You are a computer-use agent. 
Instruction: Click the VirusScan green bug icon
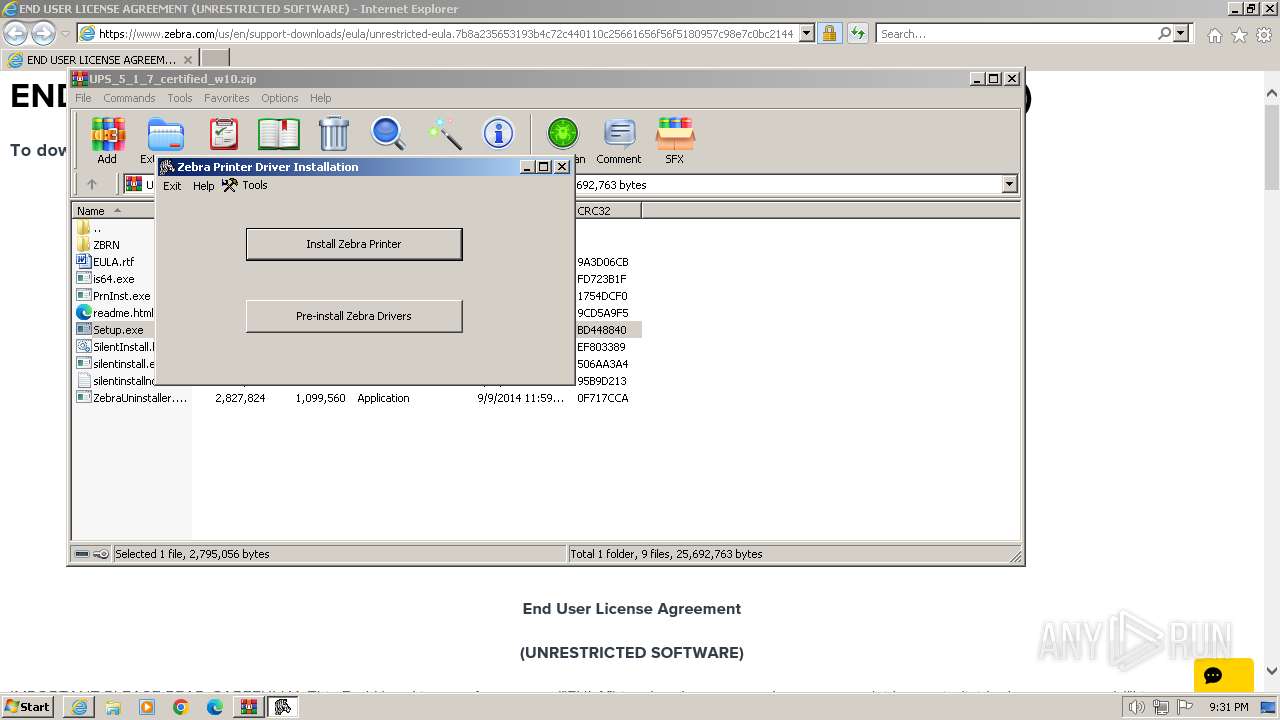click(x=563, y=134)
